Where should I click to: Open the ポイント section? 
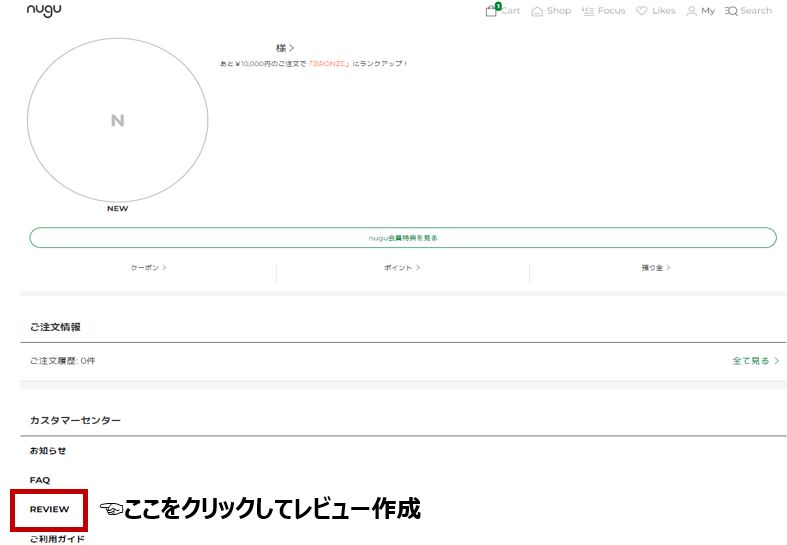(402, 268)
